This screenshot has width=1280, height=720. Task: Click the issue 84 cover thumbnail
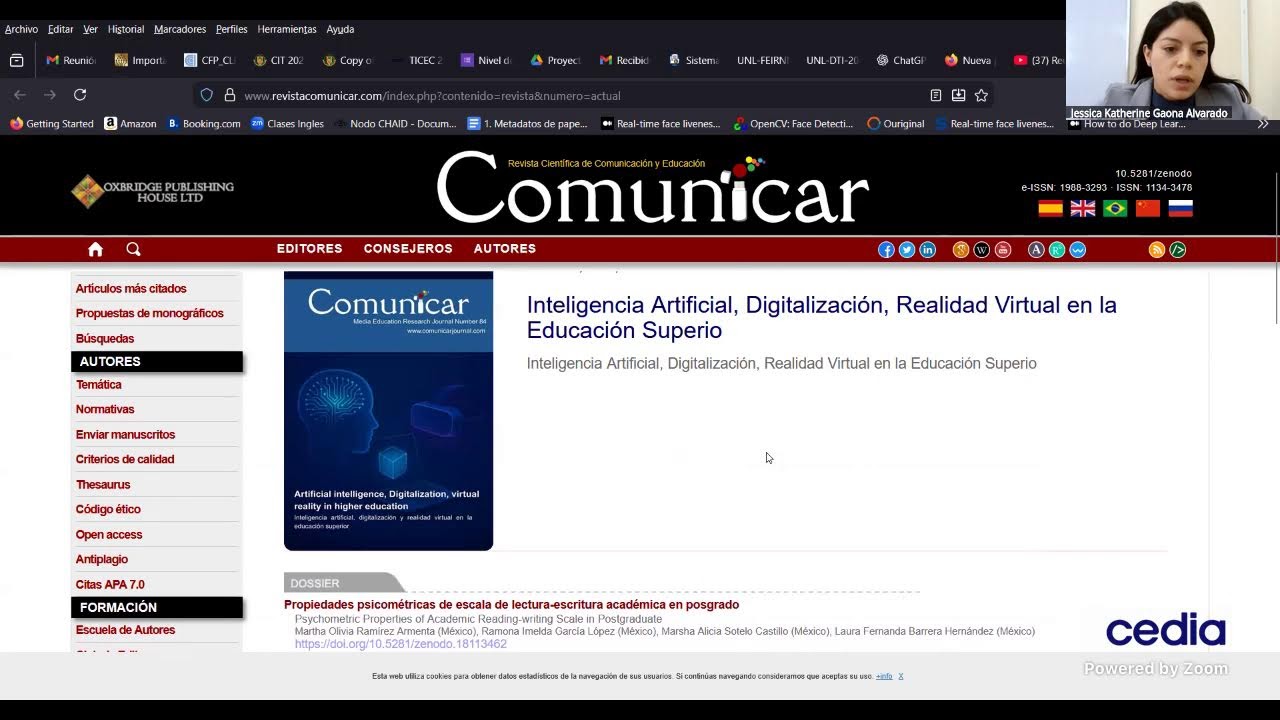point(388,411)
